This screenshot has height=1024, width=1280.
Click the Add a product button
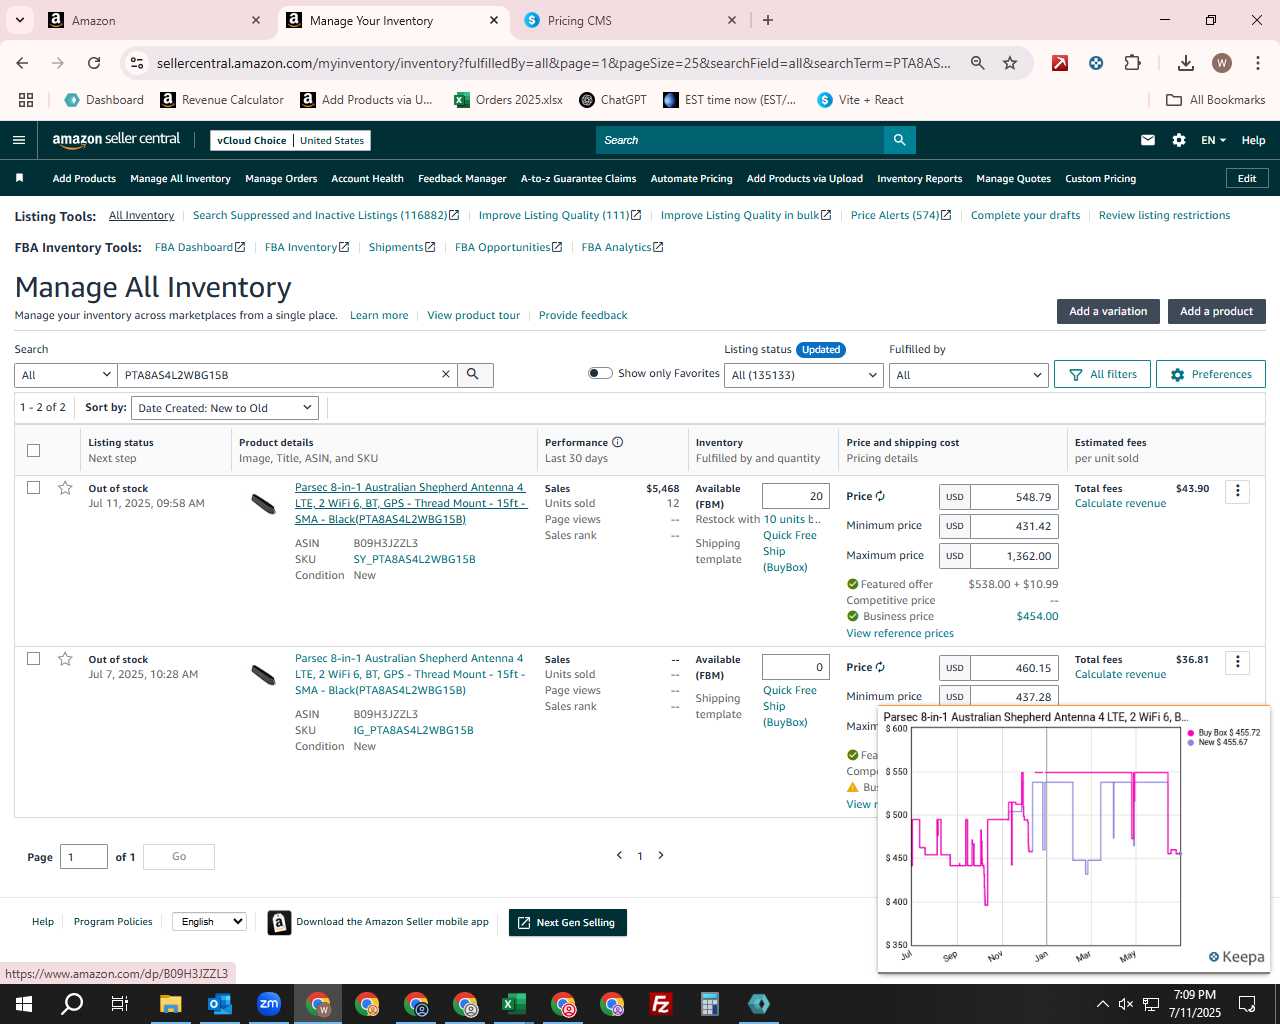(1216, 311)
